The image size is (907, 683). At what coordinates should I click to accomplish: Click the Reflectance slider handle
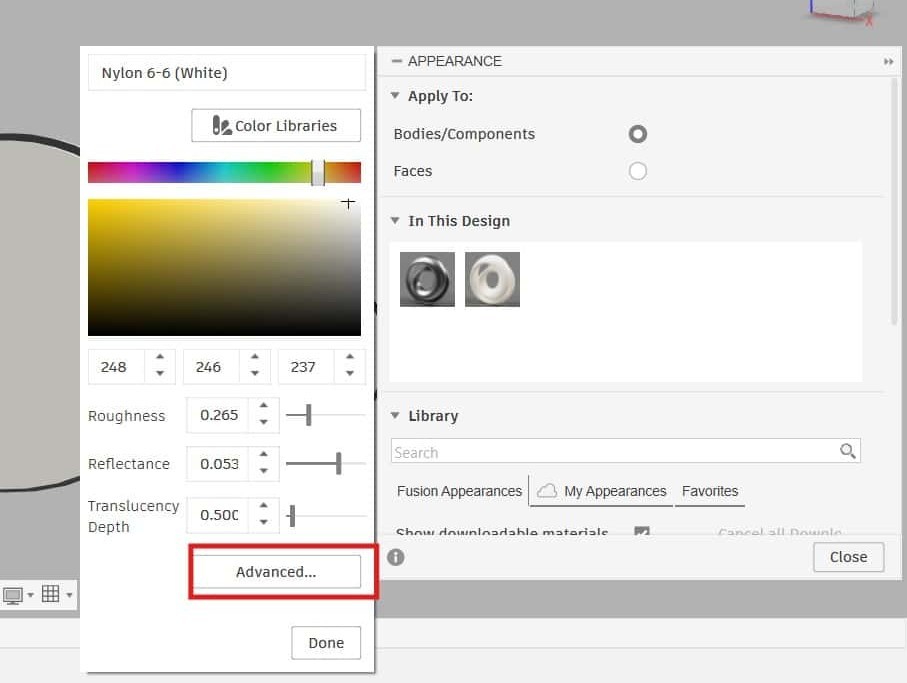coord(338,463)
